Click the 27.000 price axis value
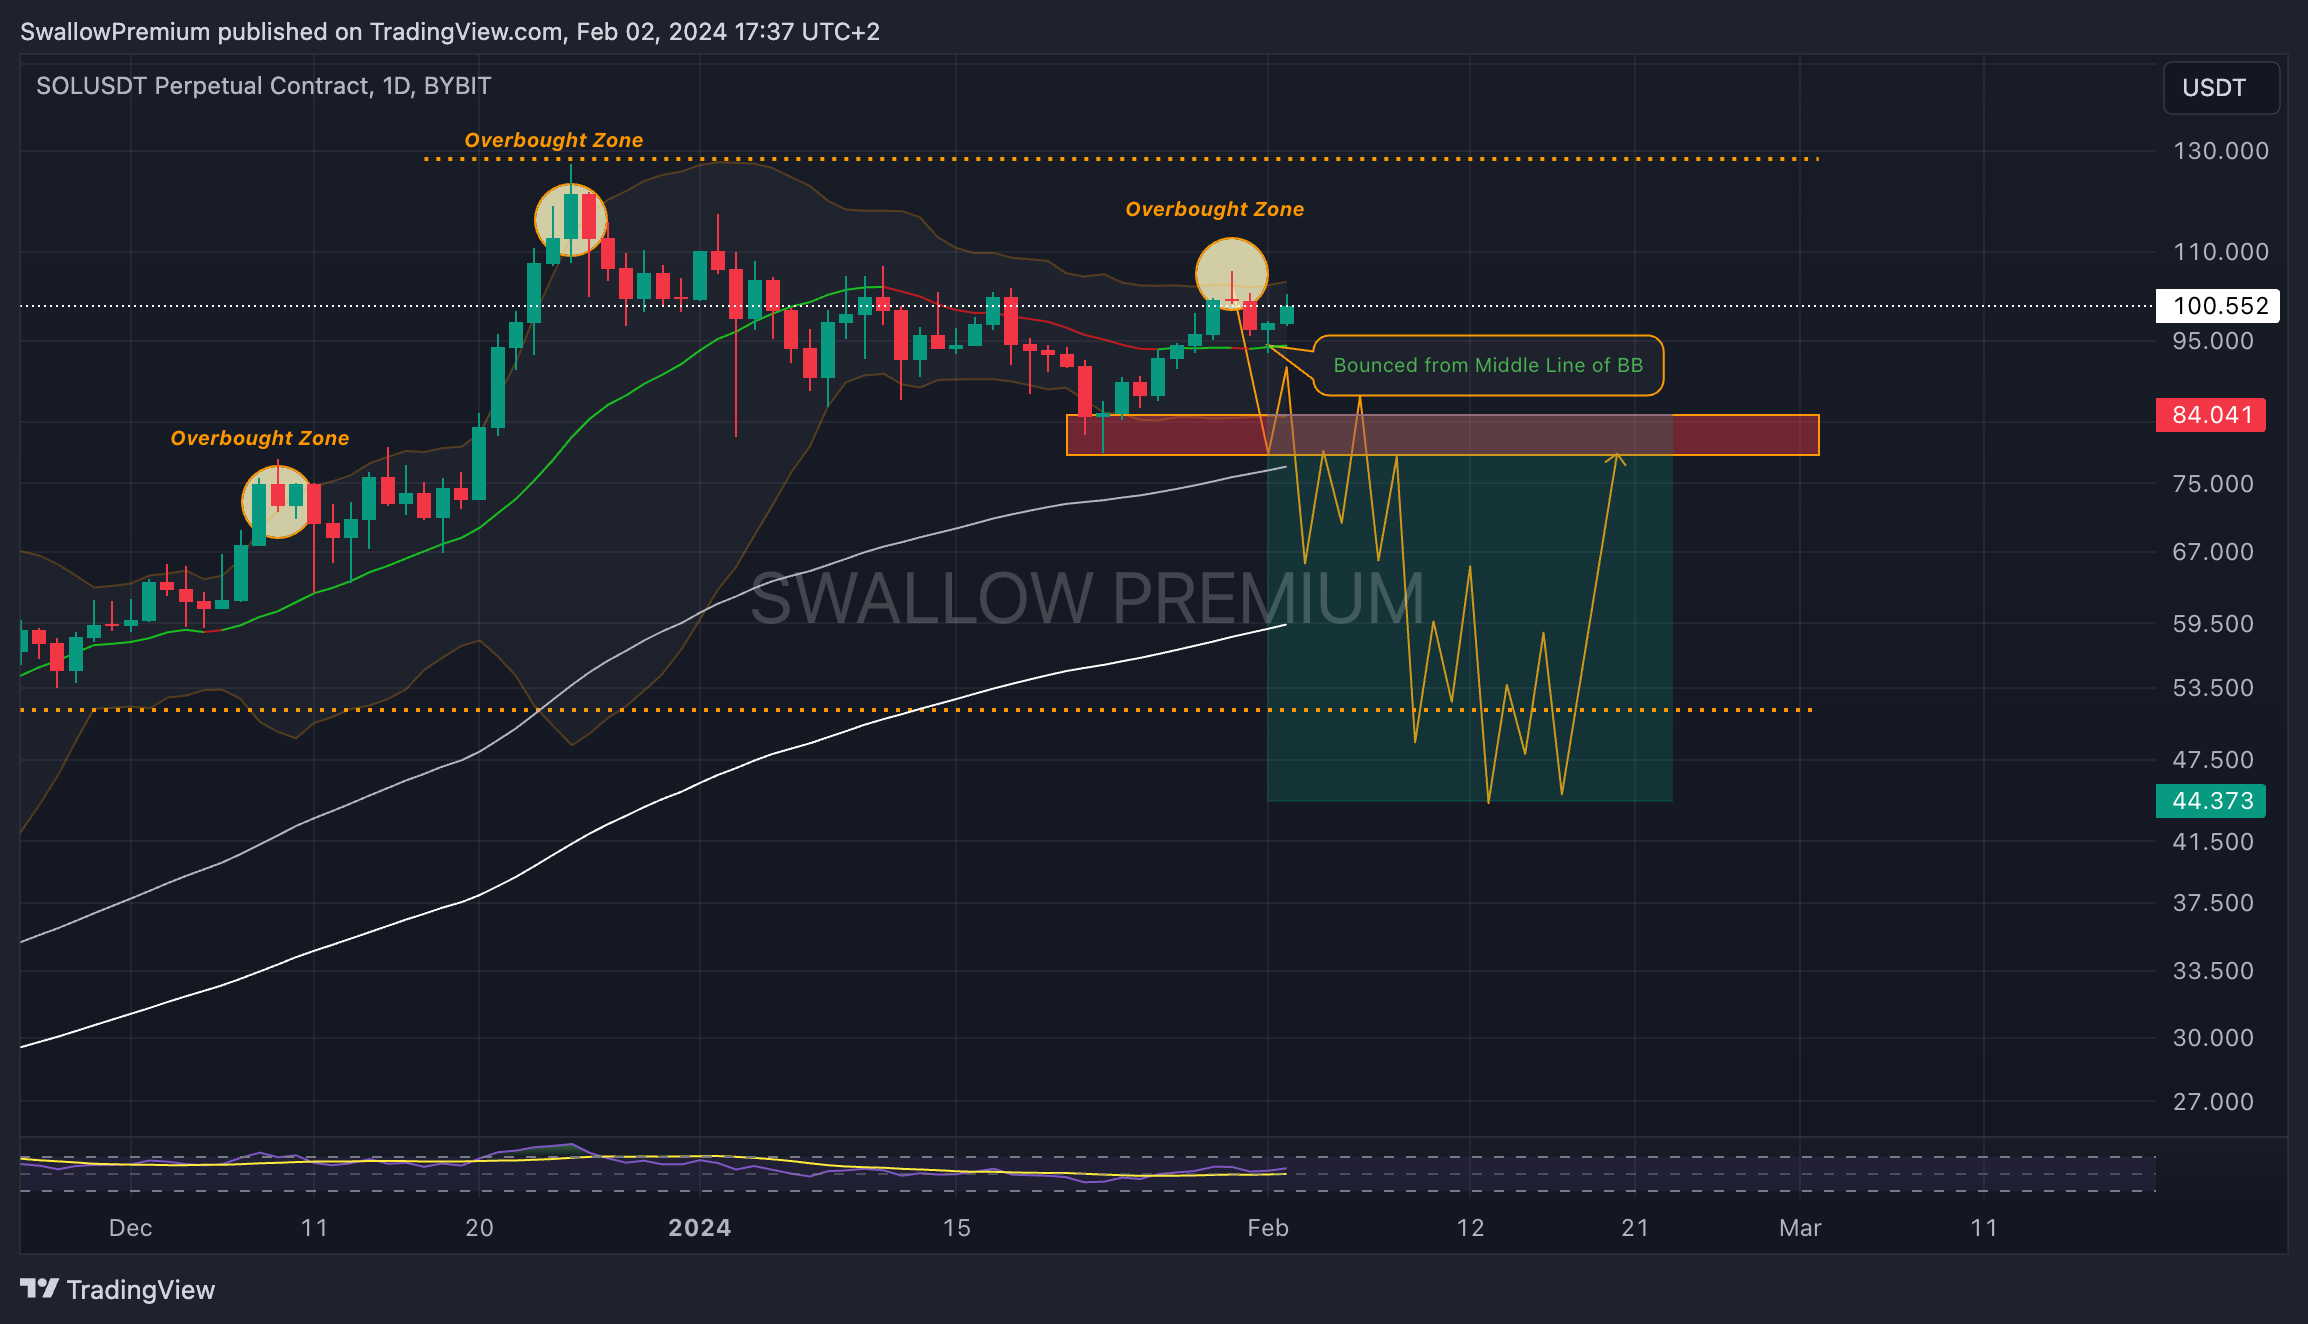 point(2213,1102)
